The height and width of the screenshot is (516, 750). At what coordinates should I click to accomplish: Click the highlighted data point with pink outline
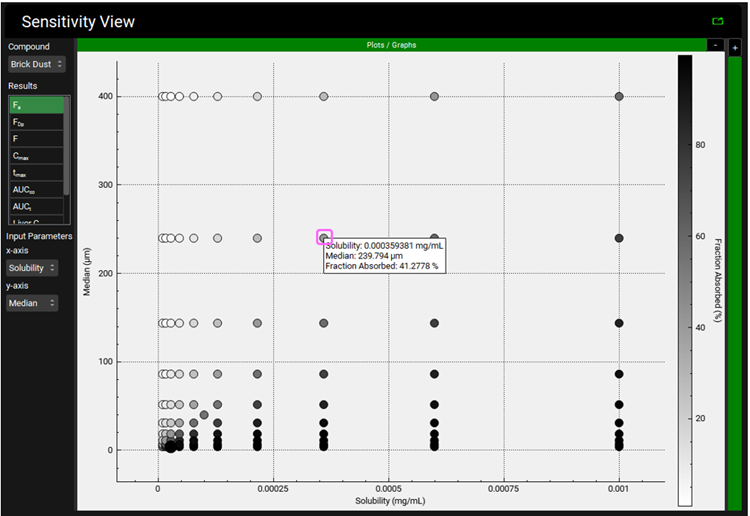pos(324,237)
